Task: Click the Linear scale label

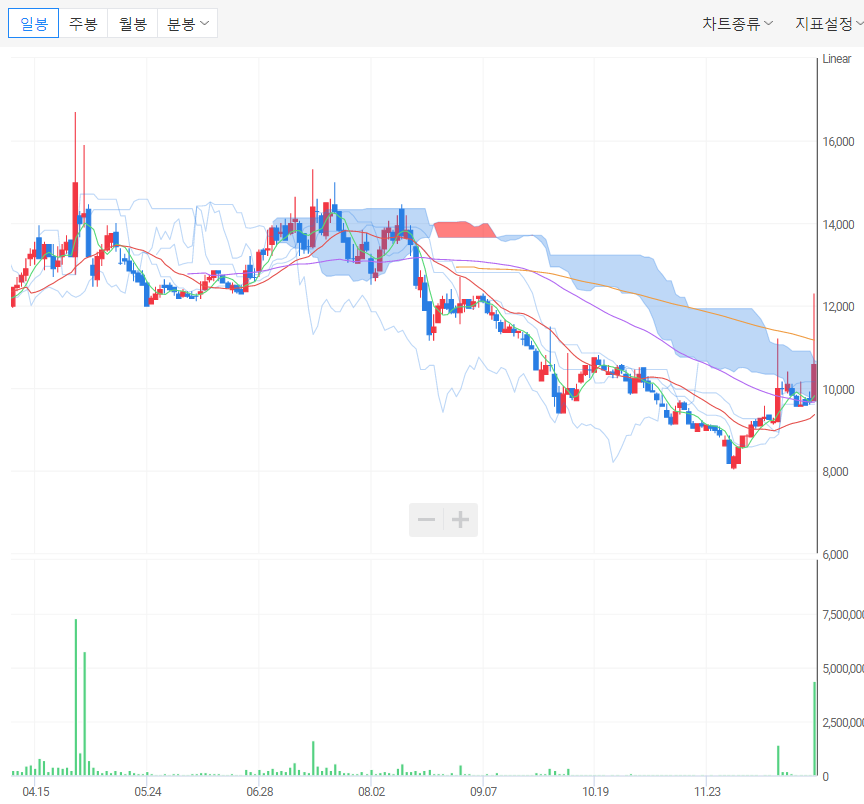Action: [x=836, y=59]
